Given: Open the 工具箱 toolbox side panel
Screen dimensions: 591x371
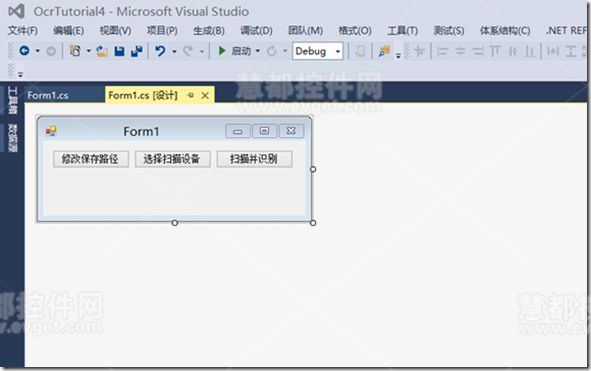Looking at the screenshot, I should click(x=12, y=100).
